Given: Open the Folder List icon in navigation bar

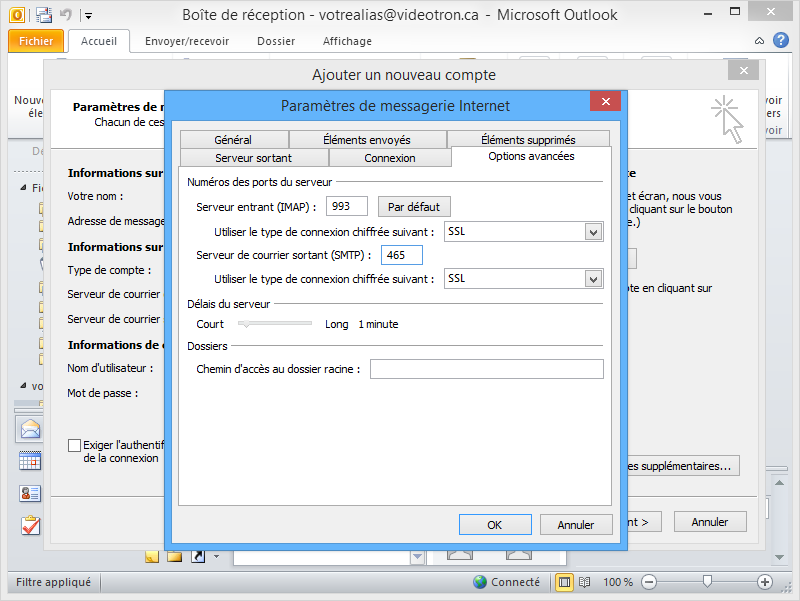Looking at the screenshot, I should tap(174, 557).
